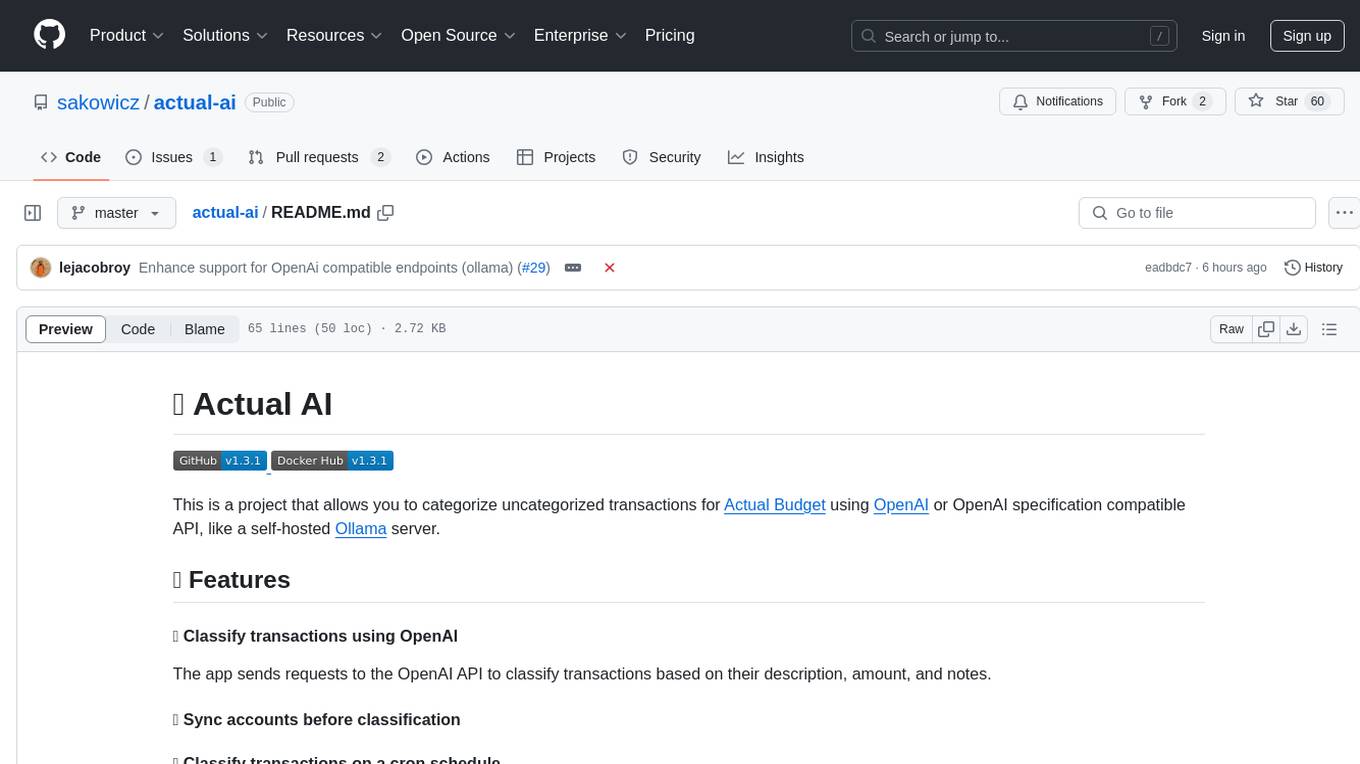Focus the Go to file field
Image resolution: width=1360 pixels, height=764 pixels.
coord(1197,213)
